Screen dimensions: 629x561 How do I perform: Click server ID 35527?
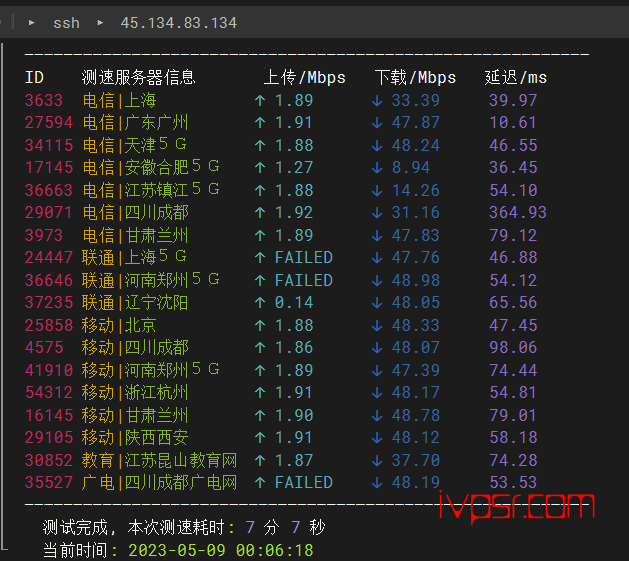pyautogui.click(x=49, y=482)
